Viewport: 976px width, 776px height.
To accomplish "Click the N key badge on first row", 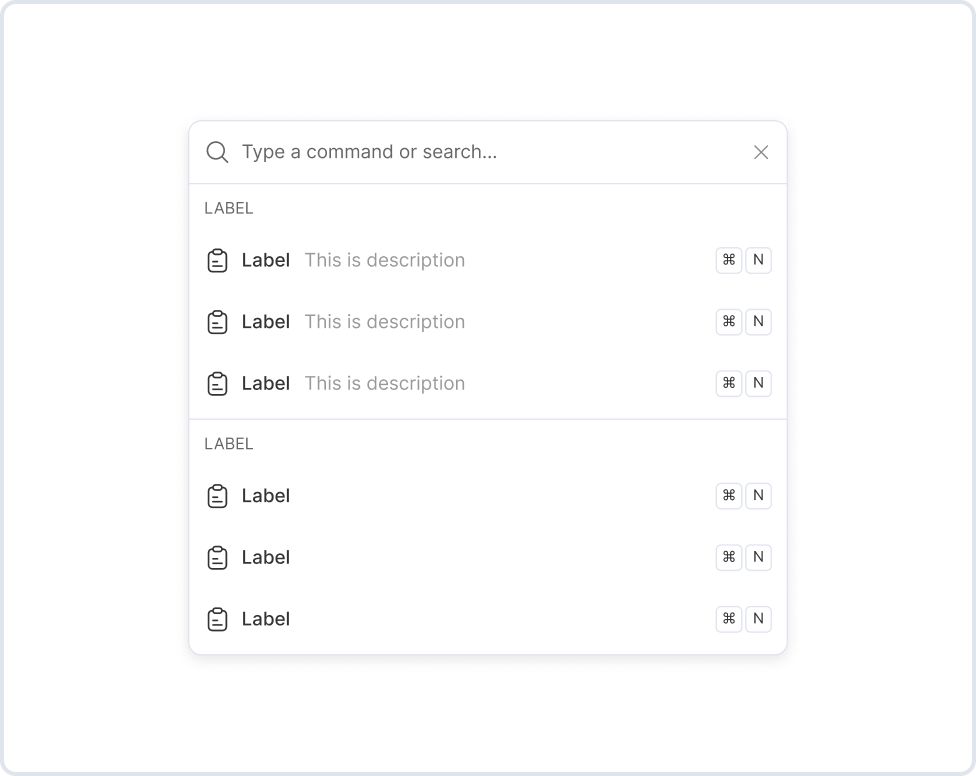I will tap(758, 261).
